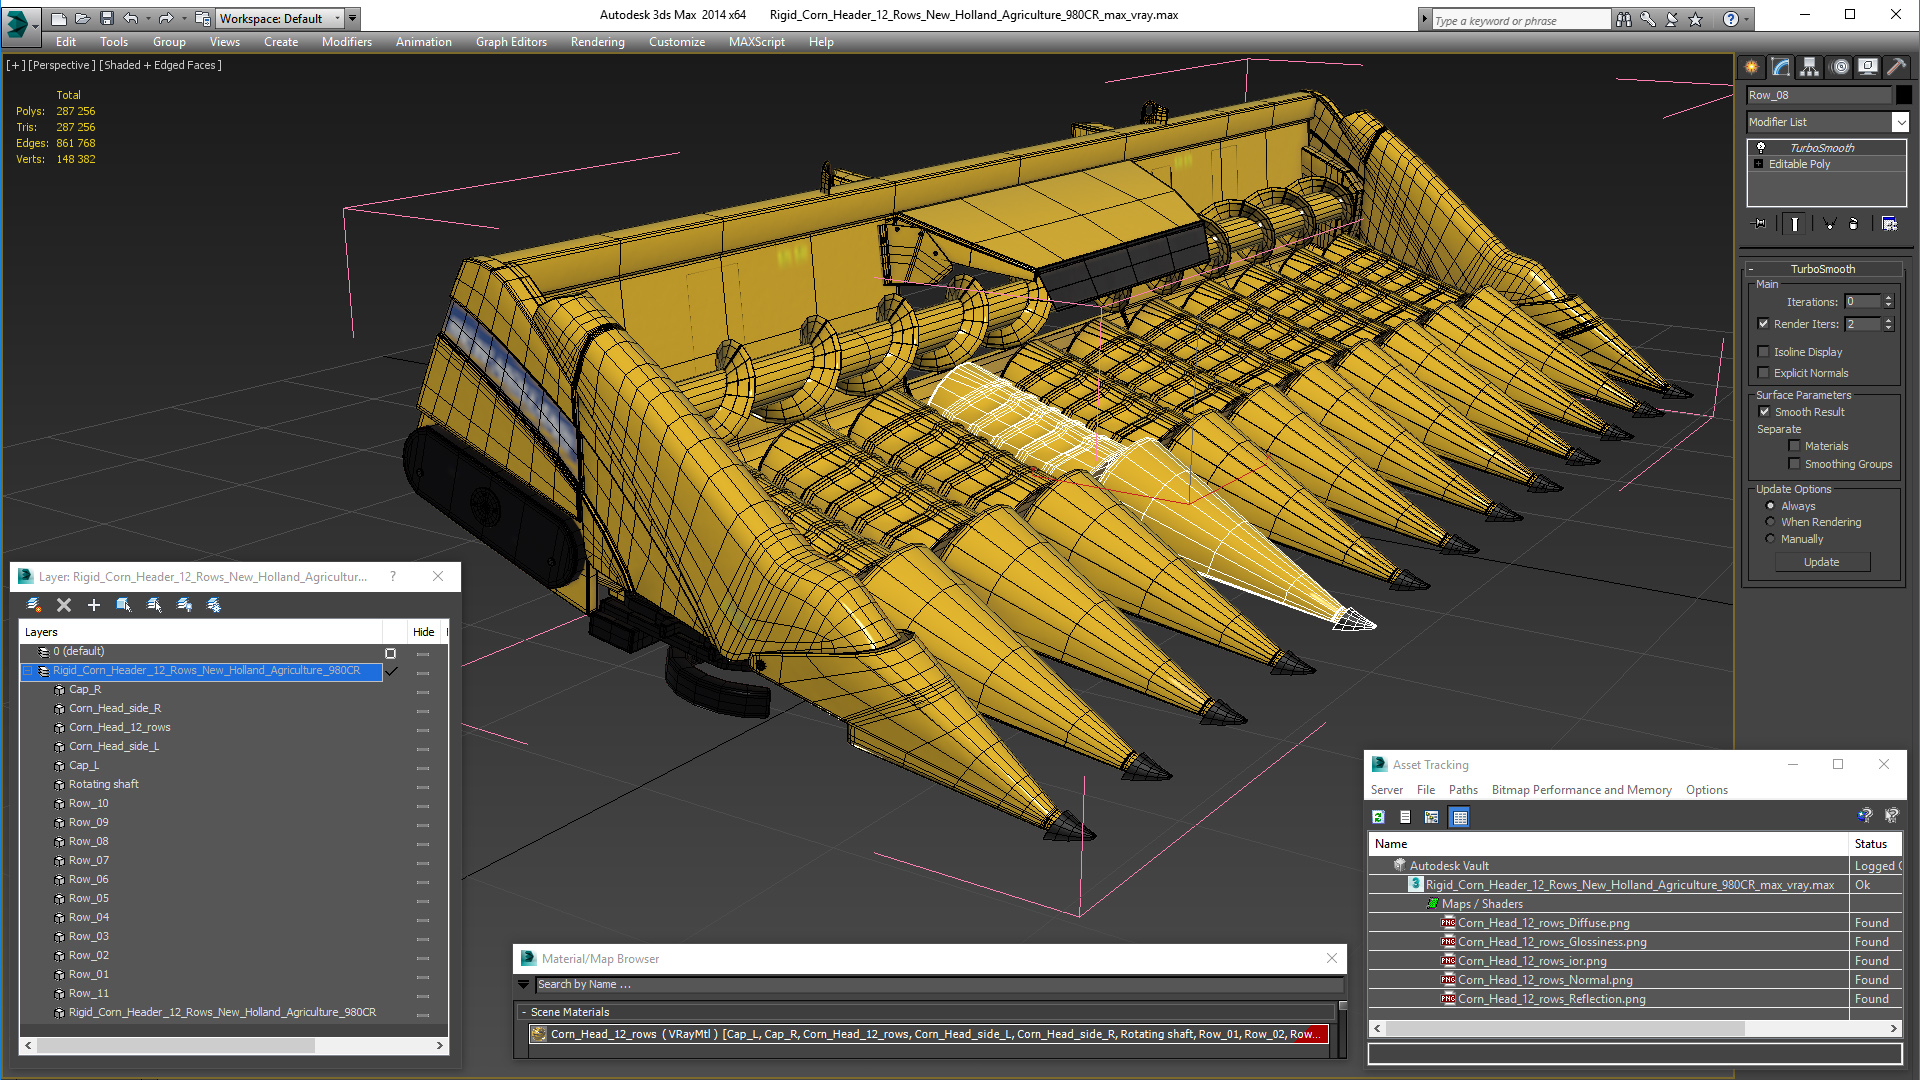Click Asset Tracking refresh icon

point(1378,817)
